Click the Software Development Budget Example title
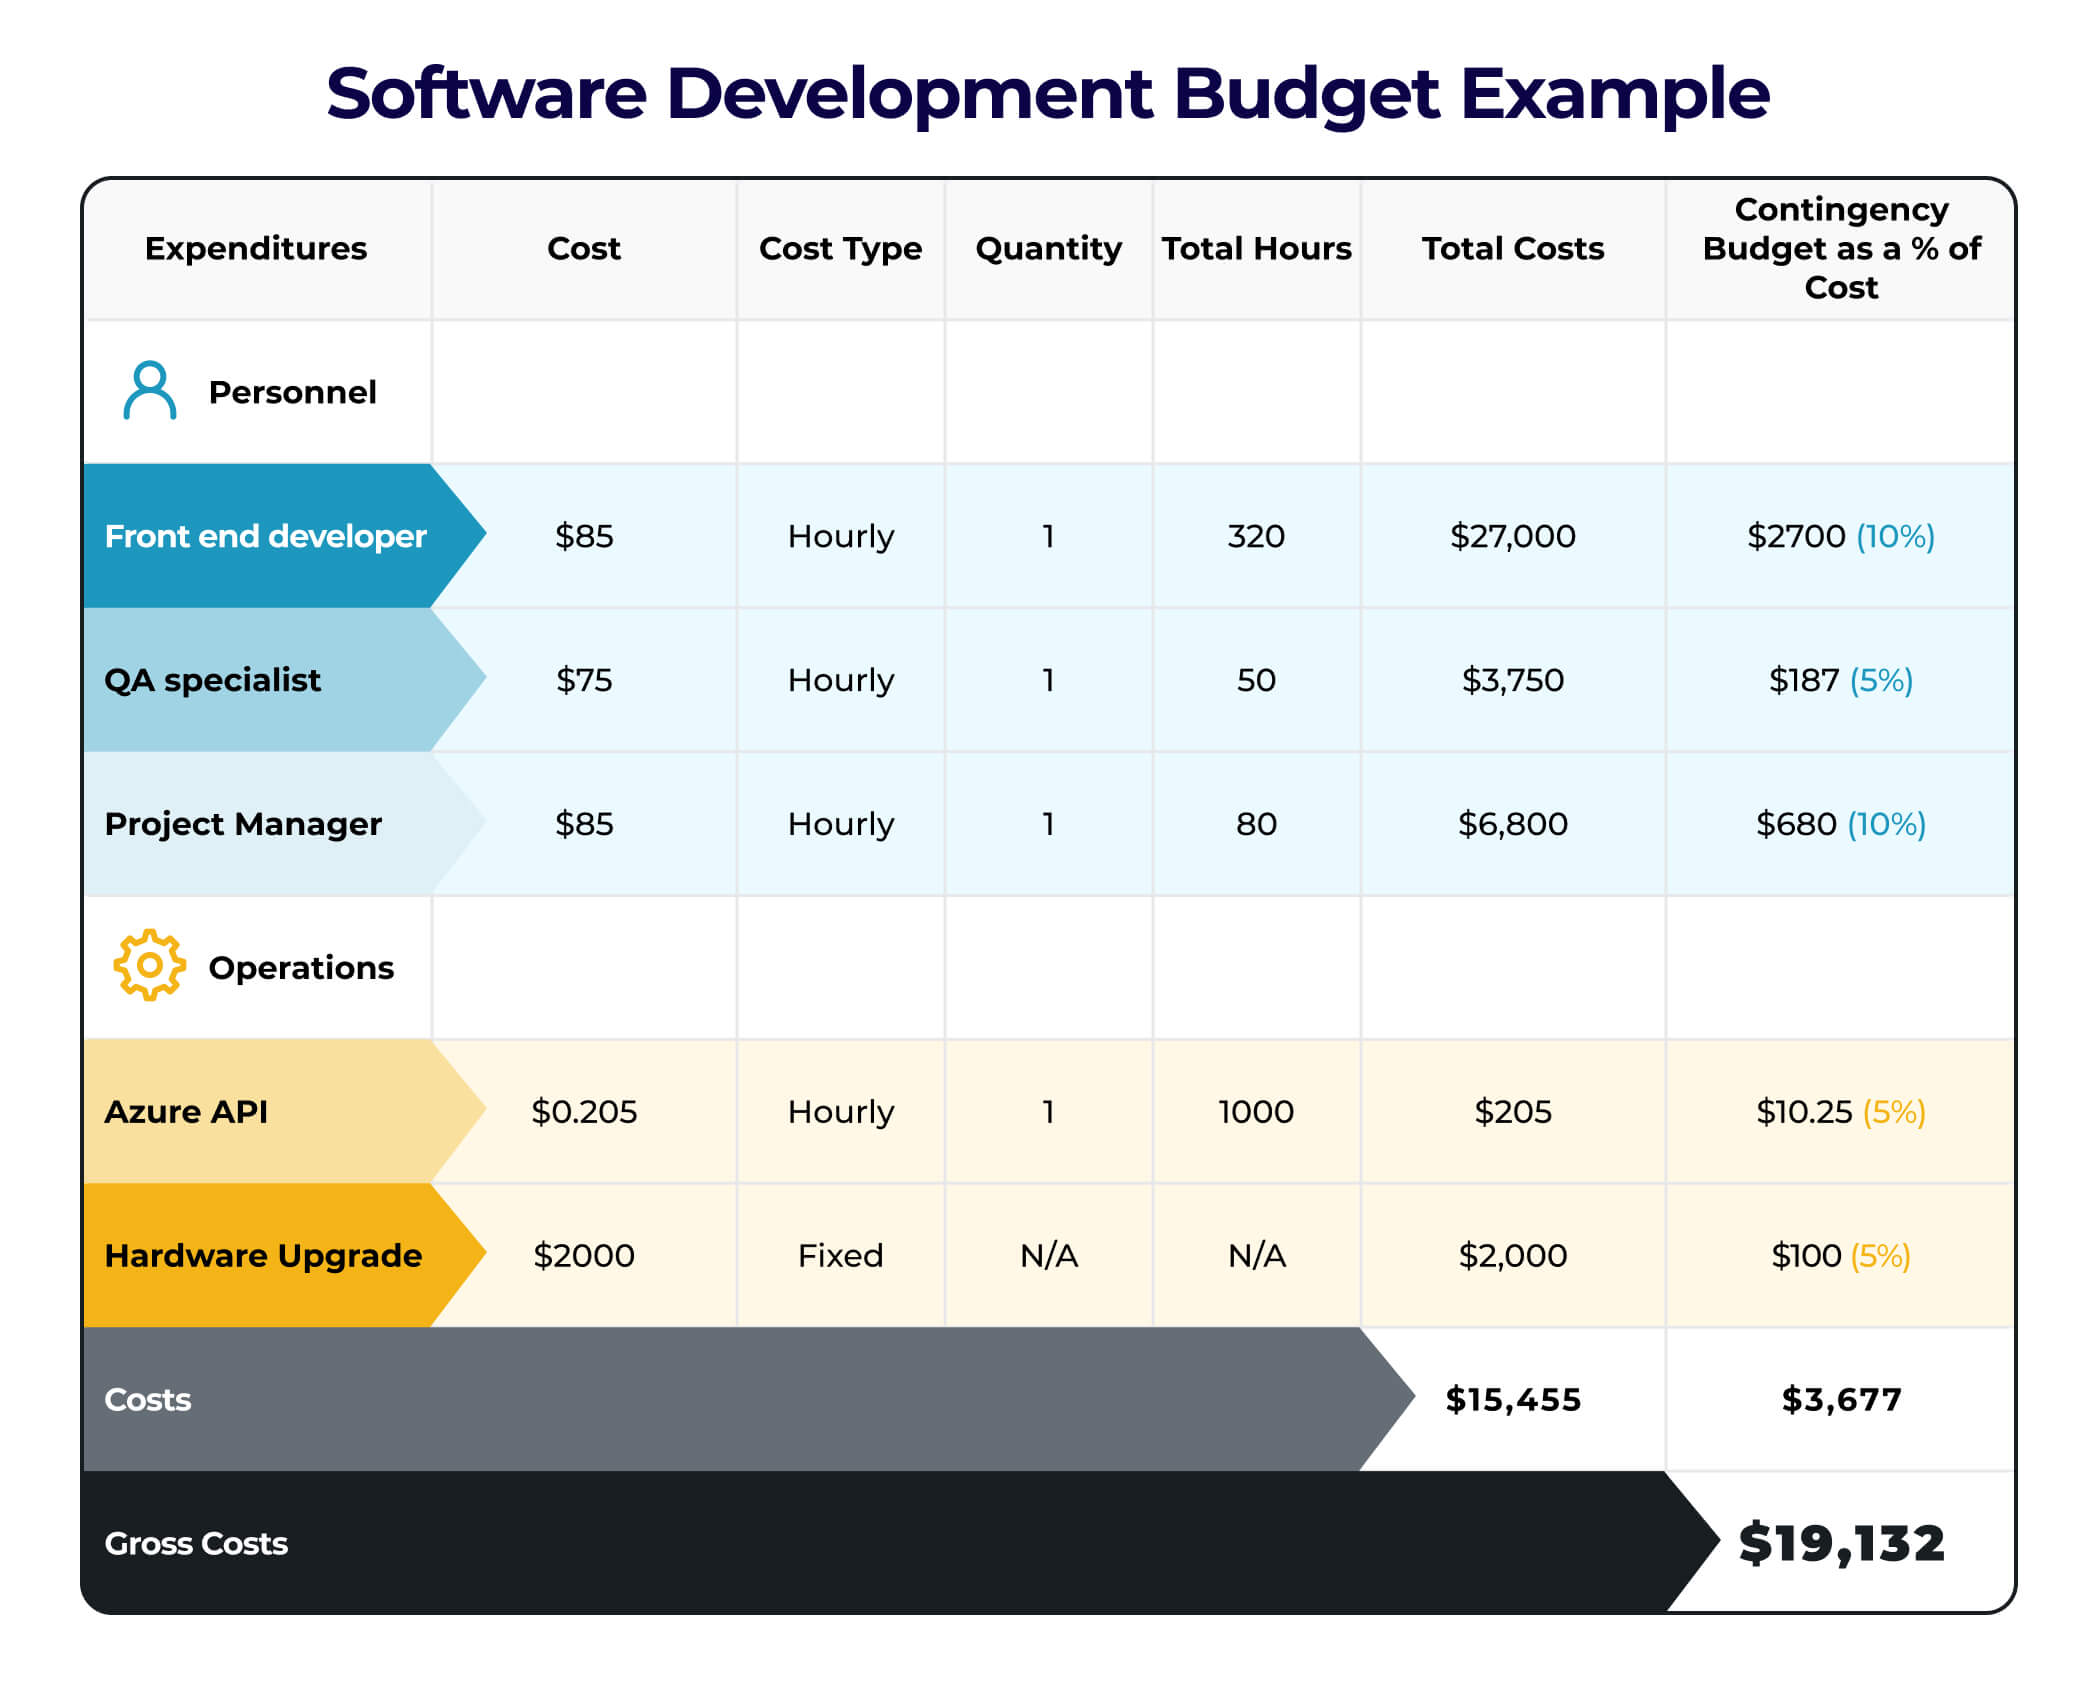The image size is (2098, 1695). pyautogui.click(x=1049, y=93)
